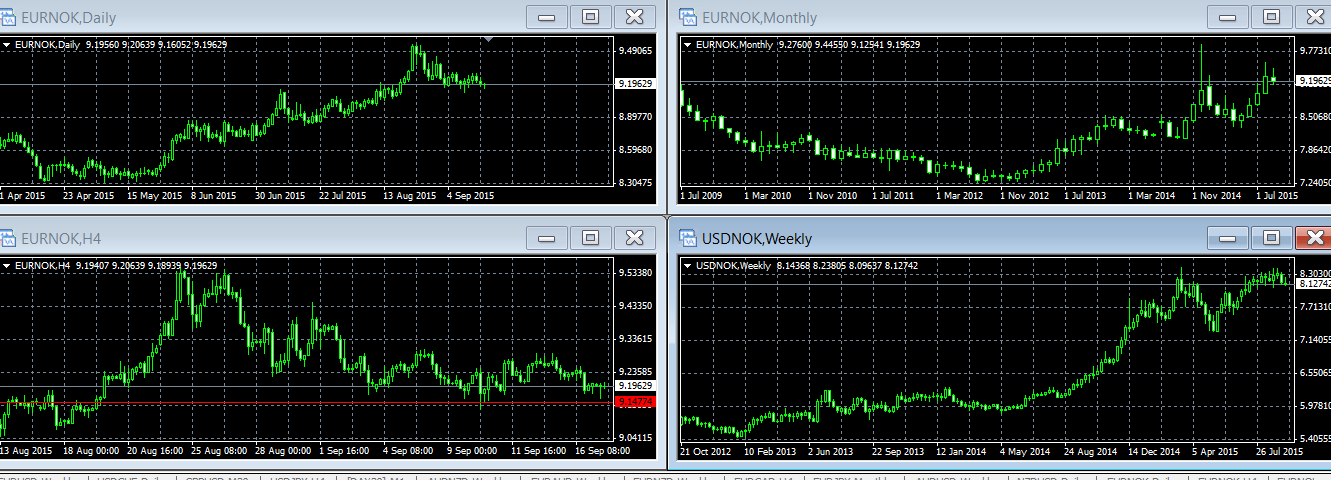Click the EURNOK,Monthly window chart icon
The width and height of the screenshot is (1331, 480).
688,17
